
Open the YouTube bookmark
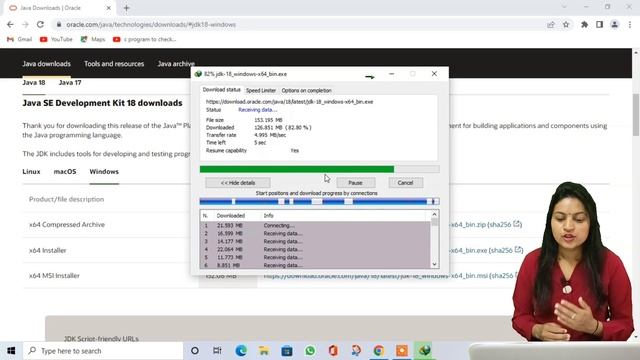point(56,39)
